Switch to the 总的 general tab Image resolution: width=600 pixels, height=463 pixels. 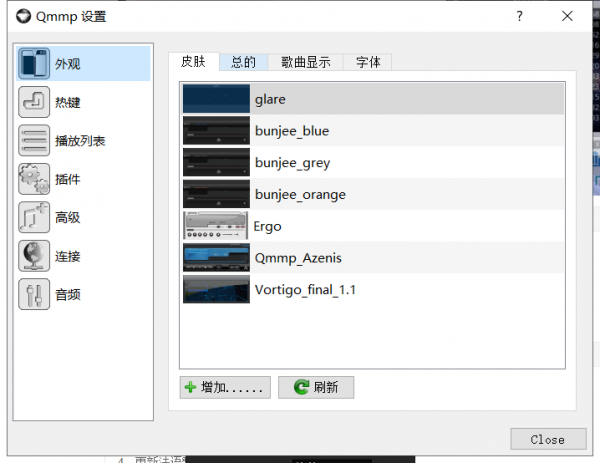pyautogui.click(x=243, y=62)
